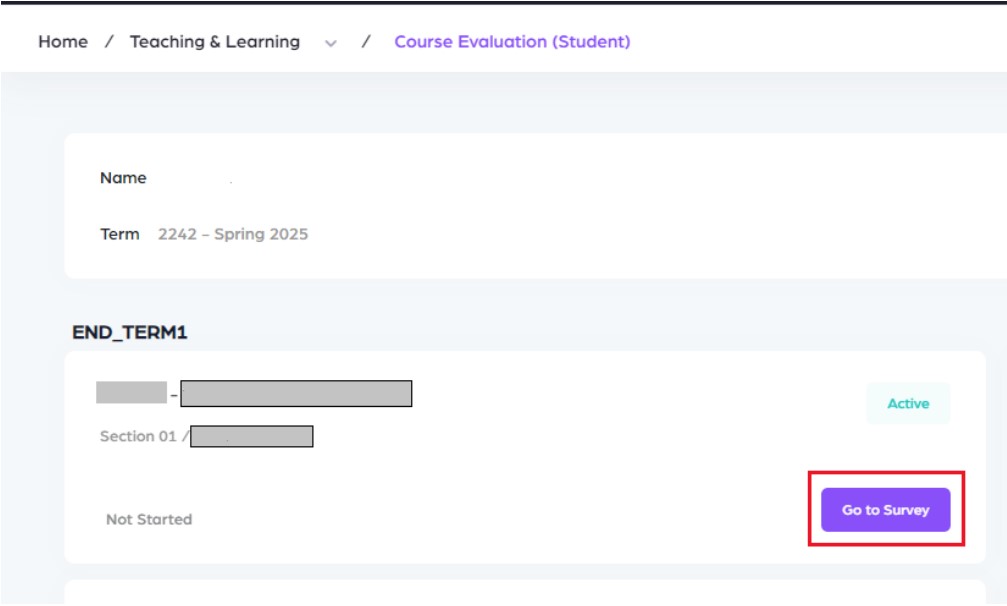This screenshot has height=606, width=1007.
Task: Click the Active status badge
Action: click(x=908, y=404)
